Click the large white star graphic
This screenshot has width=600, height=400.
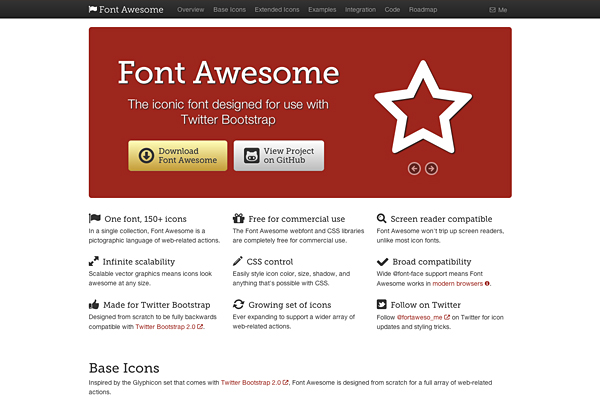(423, 107)
